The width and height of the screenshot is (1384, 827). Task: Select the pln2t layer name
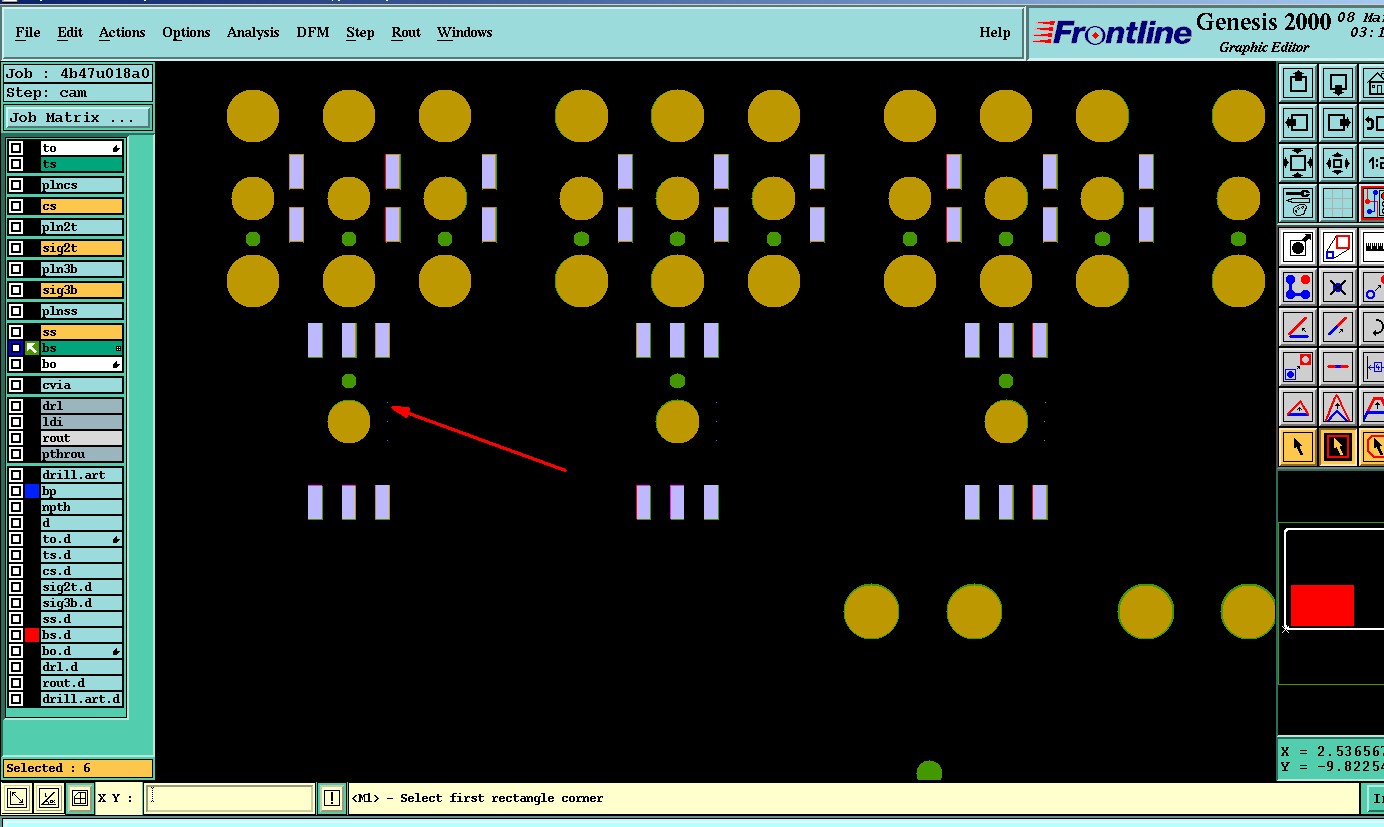click(x=81, y=227)
